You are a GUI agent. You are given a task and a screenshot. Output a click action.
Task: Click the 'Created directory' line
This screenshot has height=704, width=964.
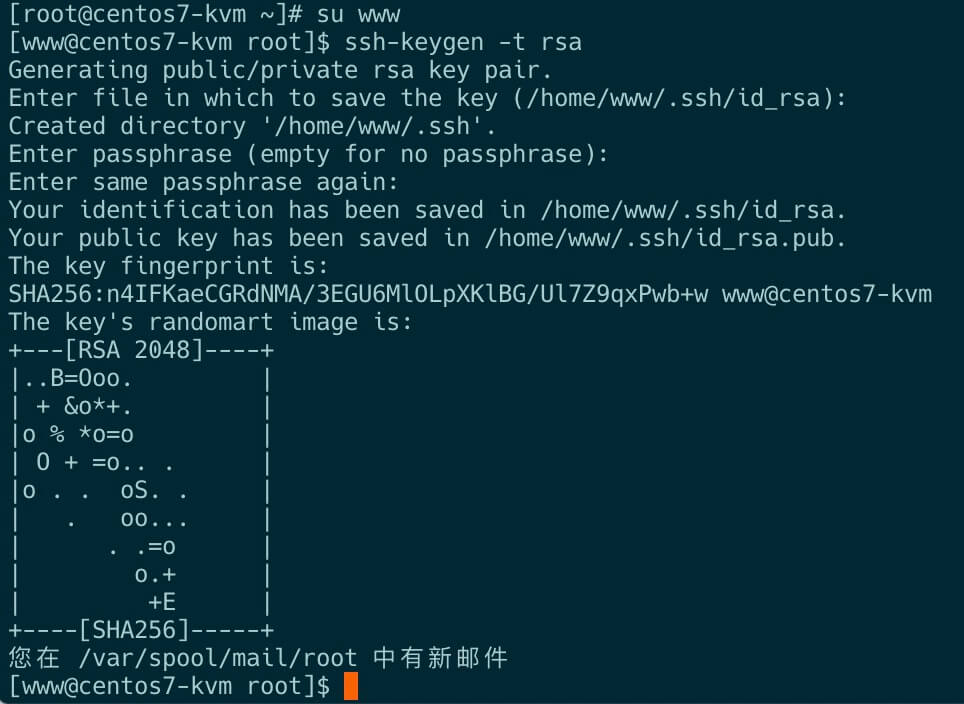tap(253, 126)
